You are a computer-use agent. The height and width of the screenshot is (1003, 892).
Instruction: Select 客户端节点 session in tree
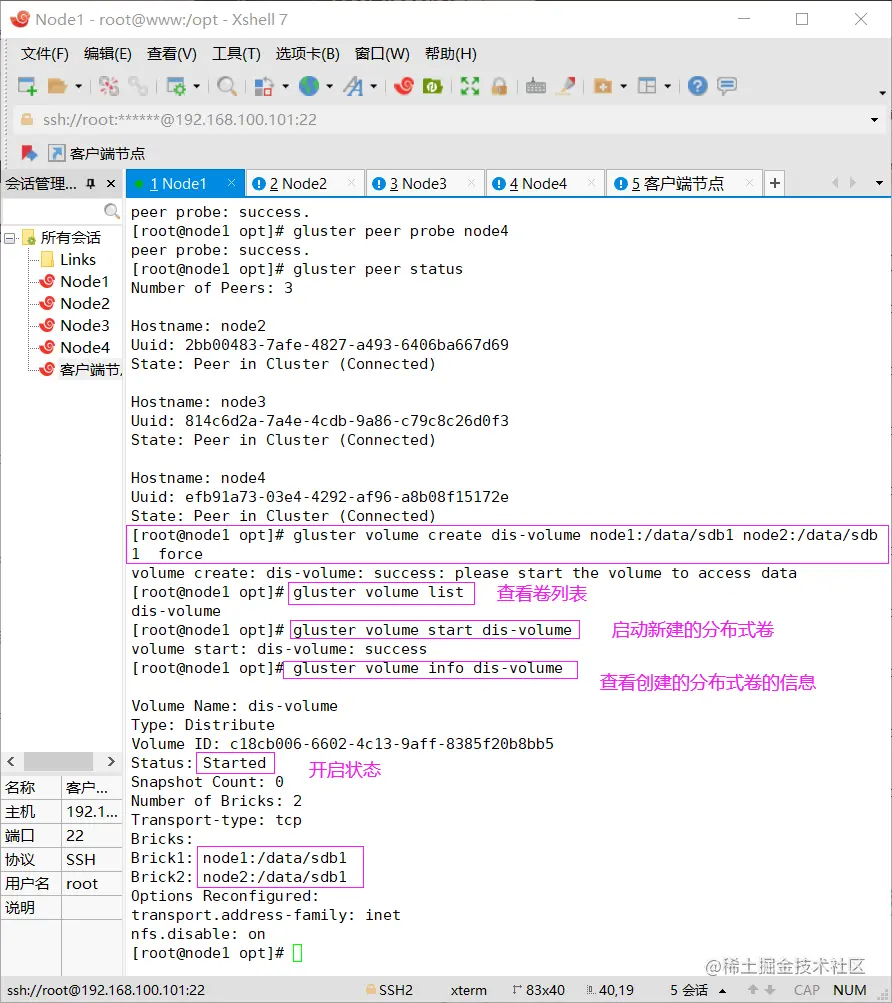[89, 370]
